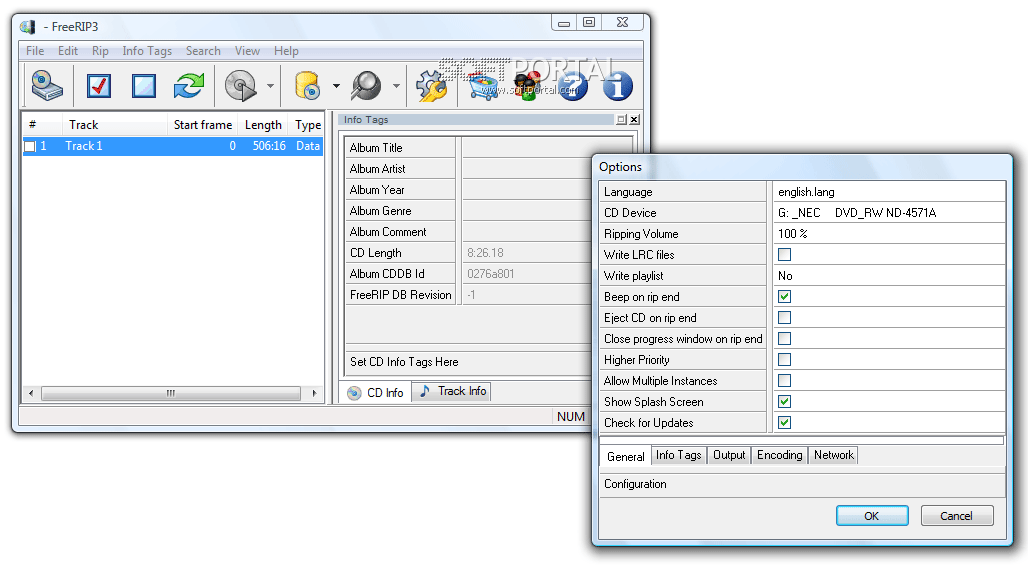This screenshot has height=571, width=1028.
Task: Open the dropdown arrow beside the rip disc icon
Action: 270,86
